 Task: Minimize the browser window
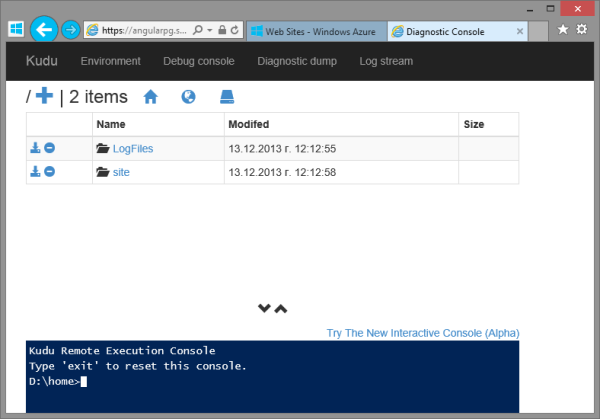[x=530, y=10]
